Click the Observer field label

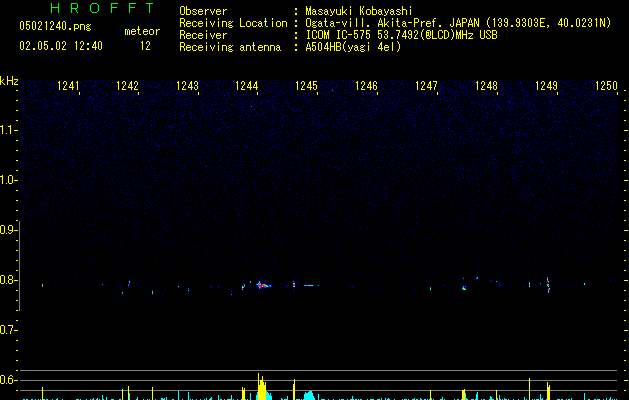point(203,11)
